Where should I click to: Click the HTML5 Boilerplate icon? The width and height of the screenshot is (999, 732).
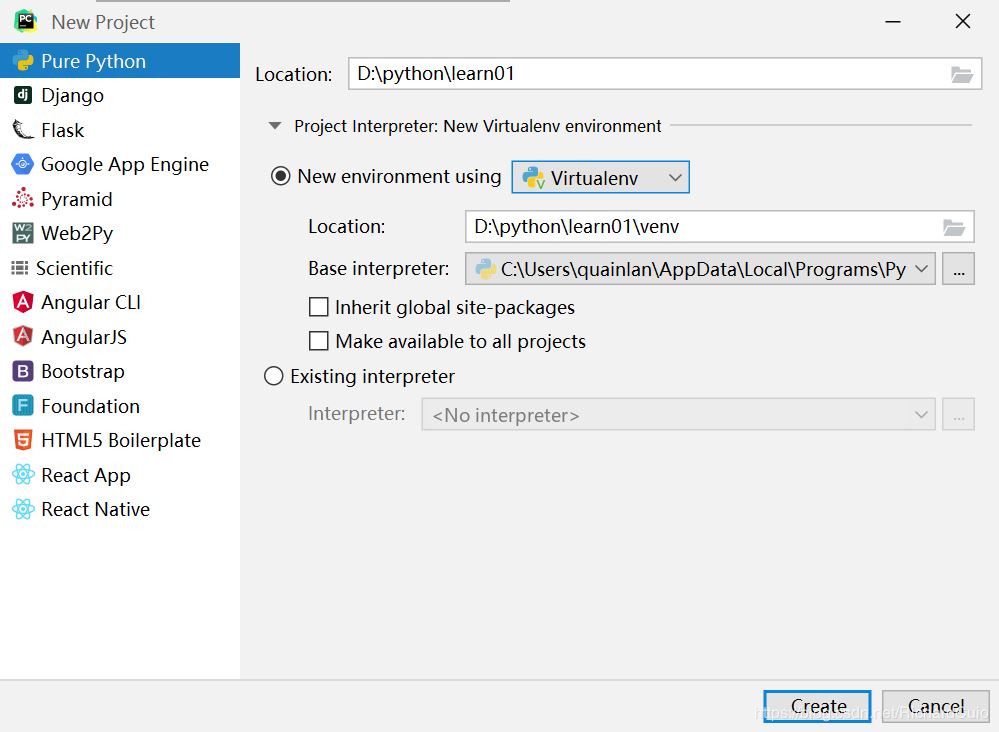tap(22, 441)
